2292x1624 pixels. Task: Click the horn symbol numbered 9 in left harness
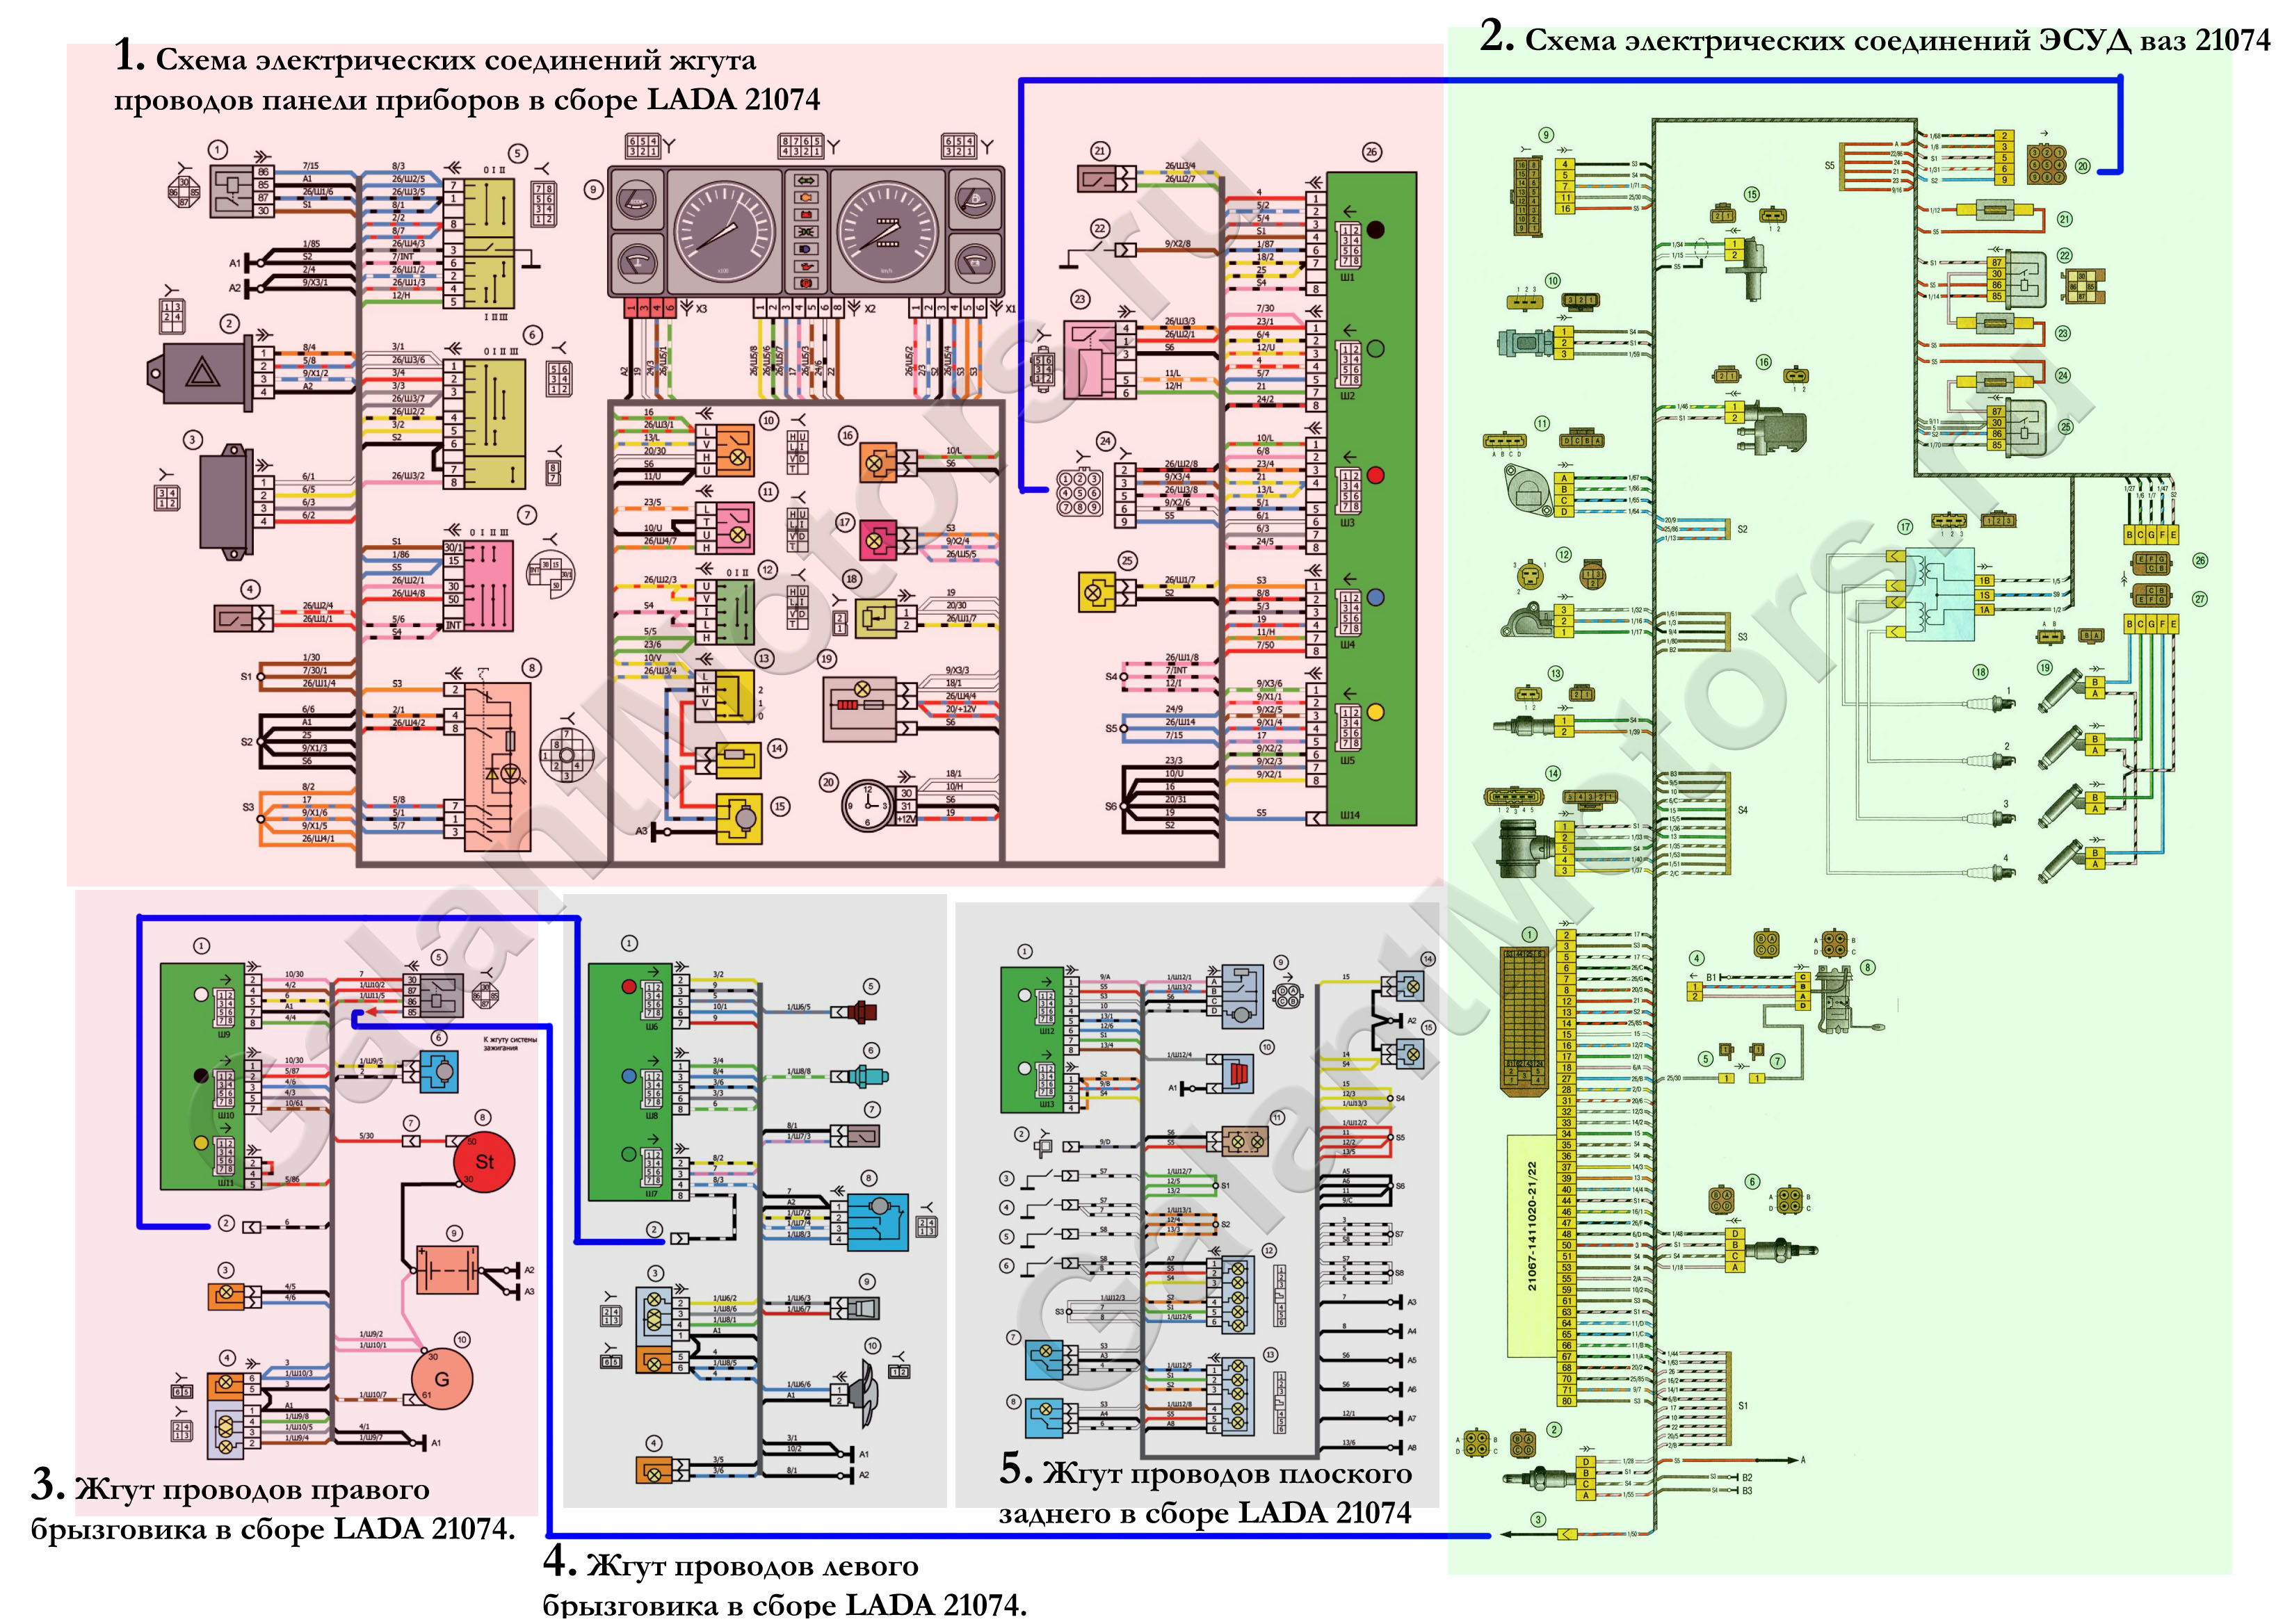point(864,1308)
